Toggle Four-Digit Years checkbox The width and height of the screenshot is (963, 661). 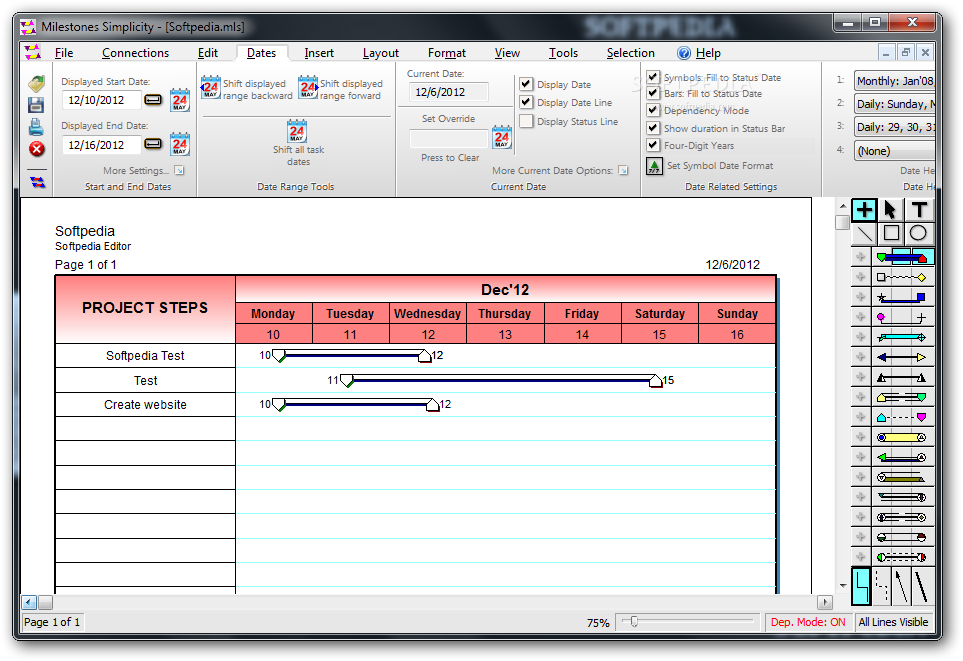[653, 146]
